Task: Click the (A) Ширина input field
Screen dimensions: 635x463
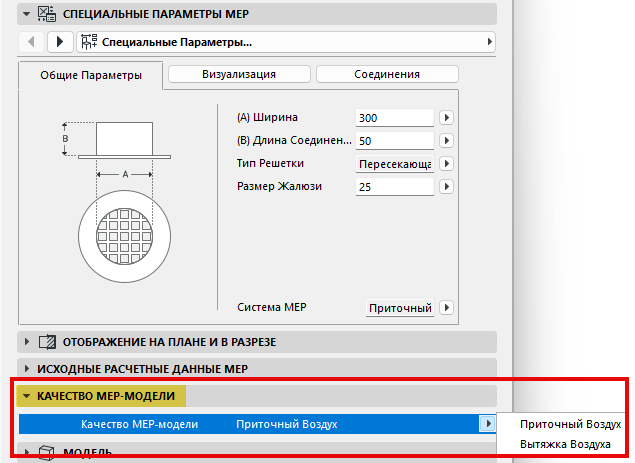Action: 394,118
